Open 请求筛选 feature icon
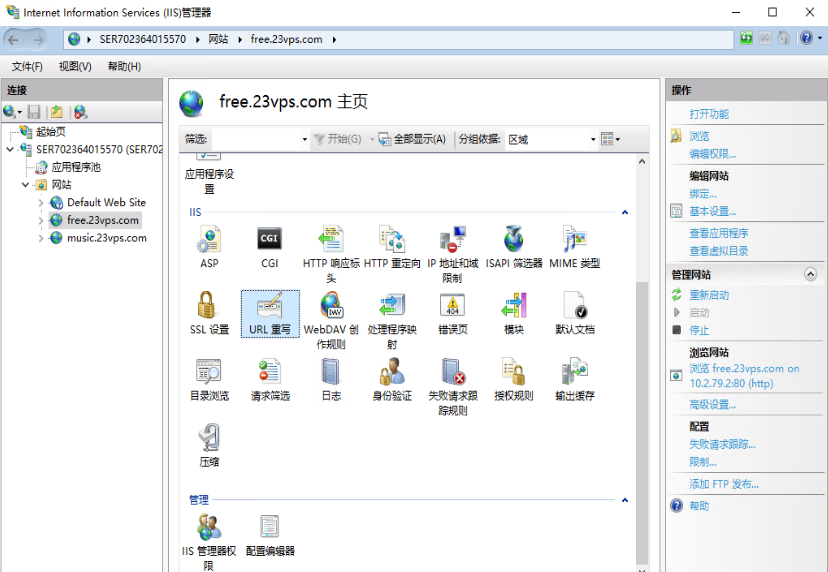Image resolution: width=828 pixels, height=572 pixels. [x=270, y=380]
